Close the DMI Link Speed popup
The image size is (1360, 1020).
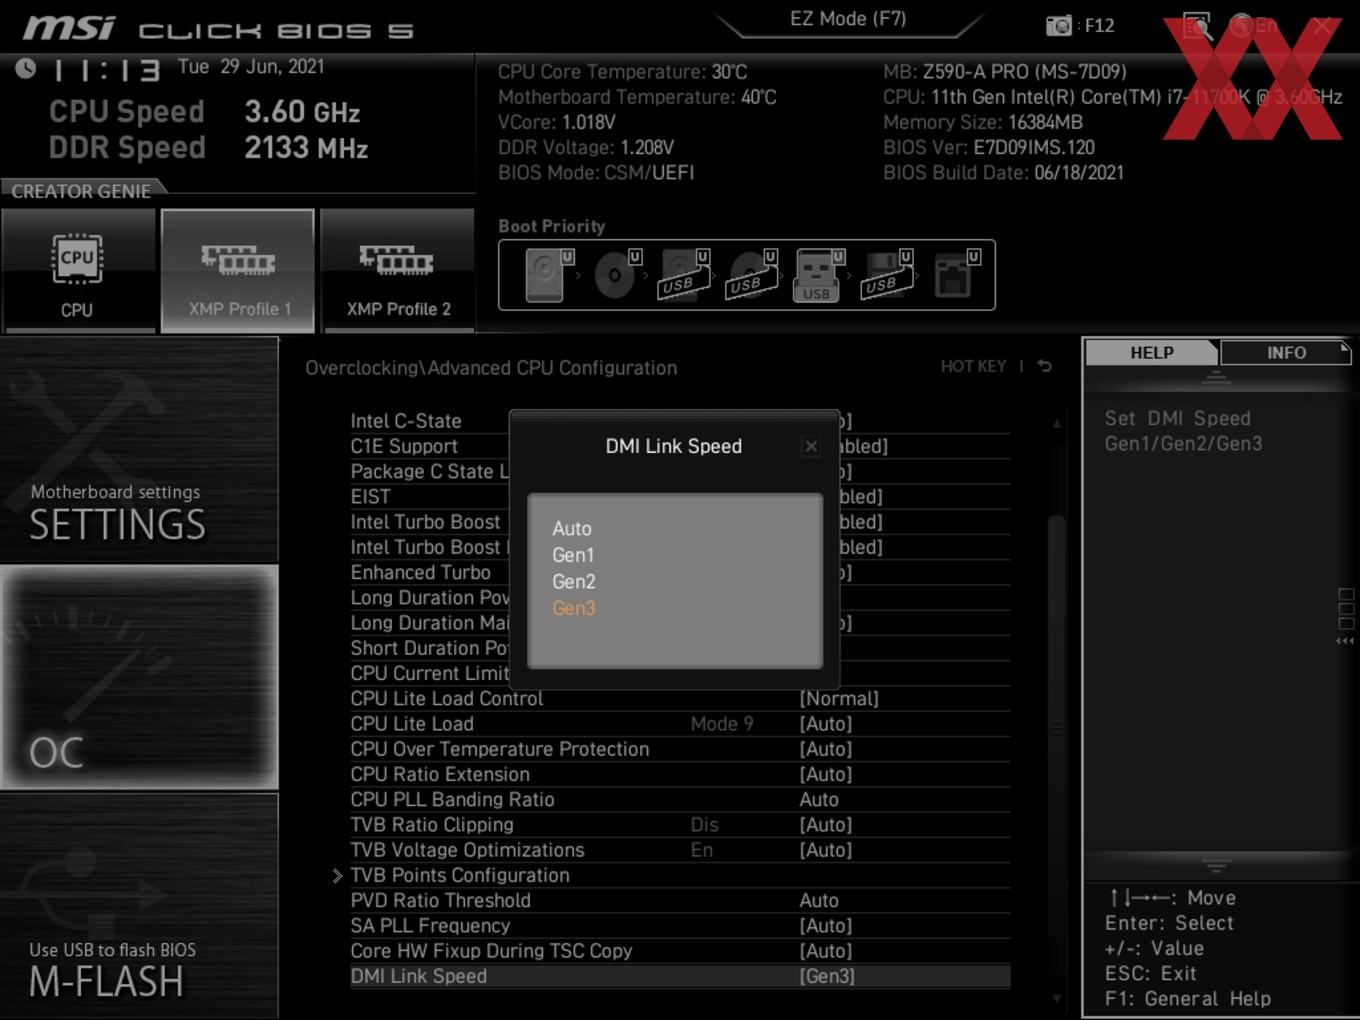811,447
